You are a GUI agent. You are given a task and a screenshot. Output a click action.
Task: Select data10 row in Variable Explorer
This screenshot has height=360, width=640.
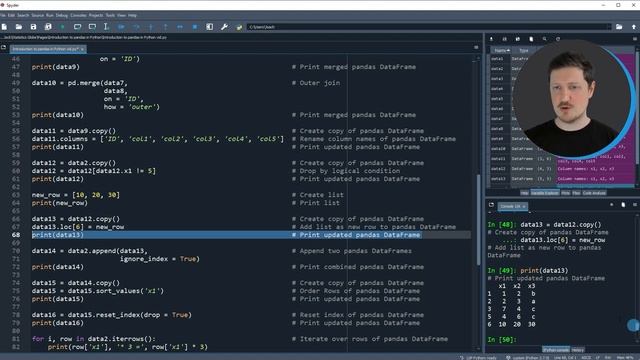563,149
